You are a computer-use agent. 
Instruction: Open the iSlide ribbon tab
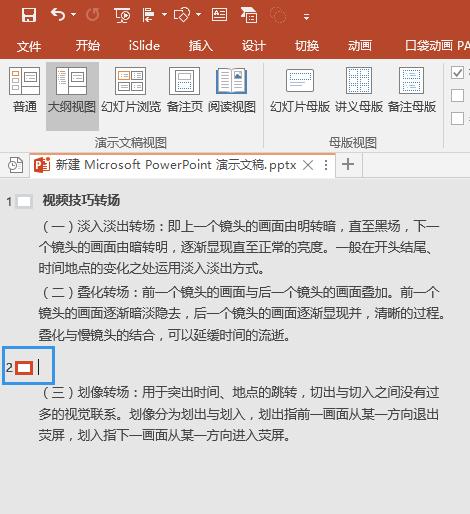(x=144, y=46)
